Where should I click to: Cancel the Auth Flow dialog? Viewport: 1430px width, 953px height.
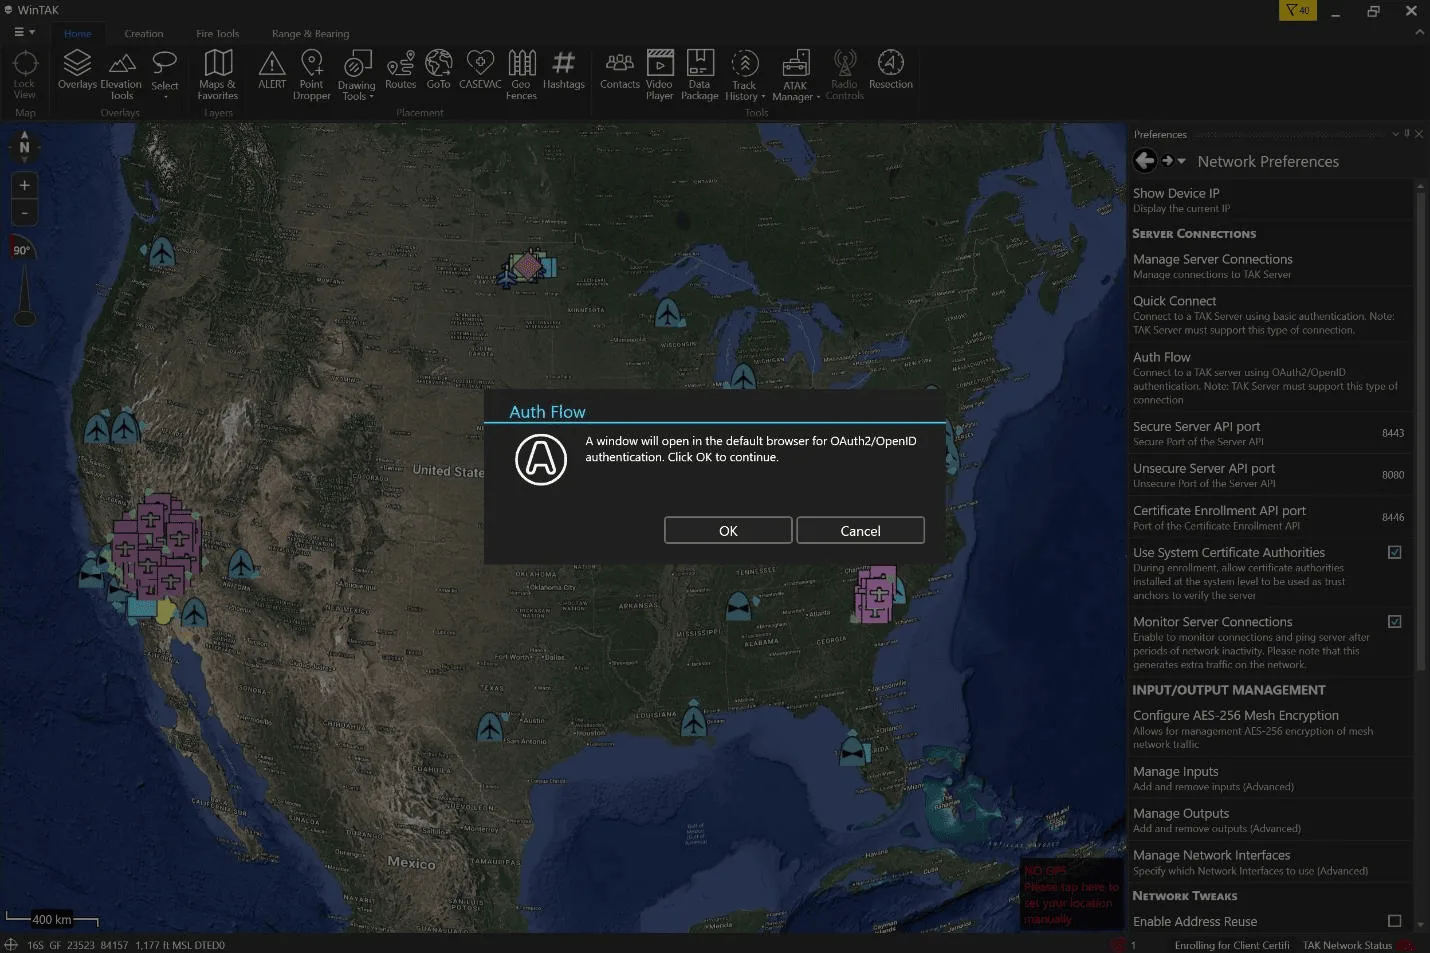point(860,530)
